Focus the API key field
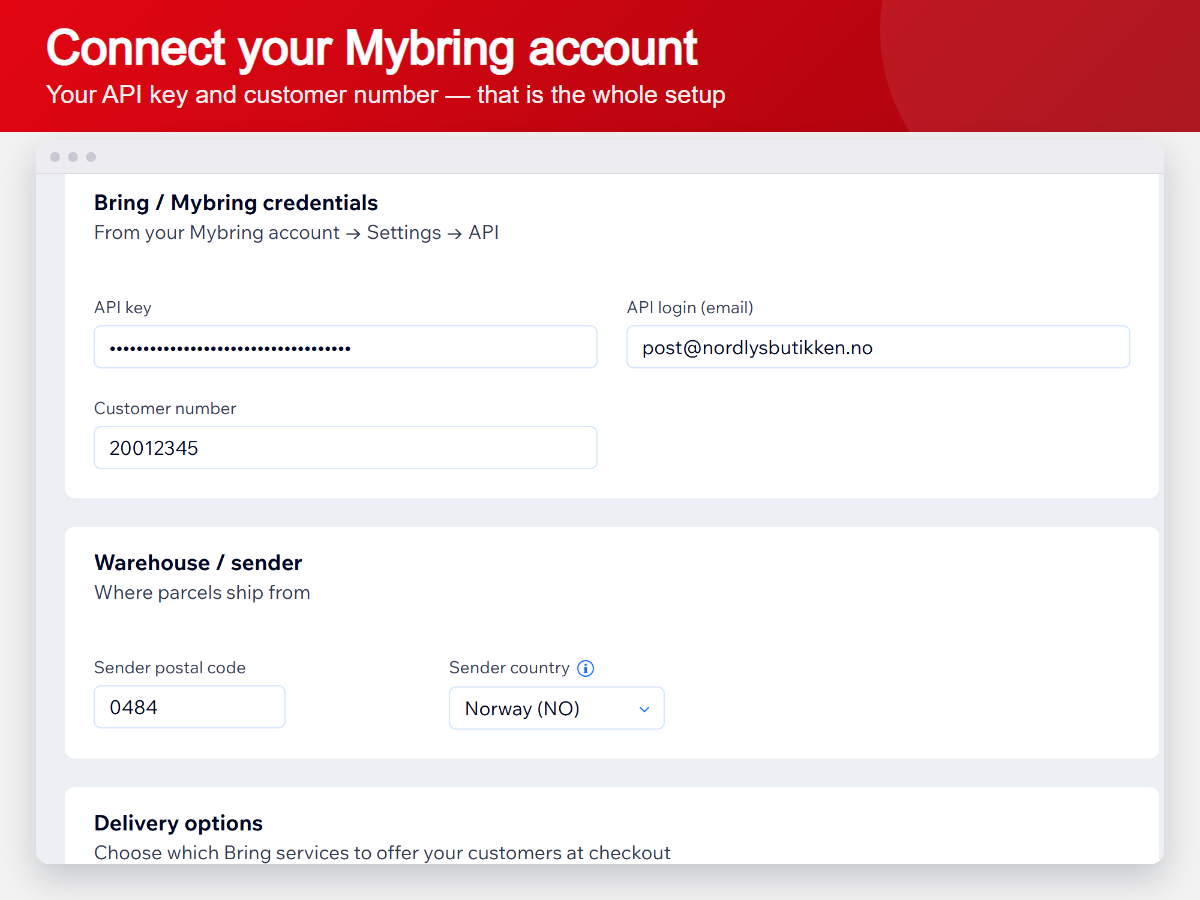 (x=346, y=347)
